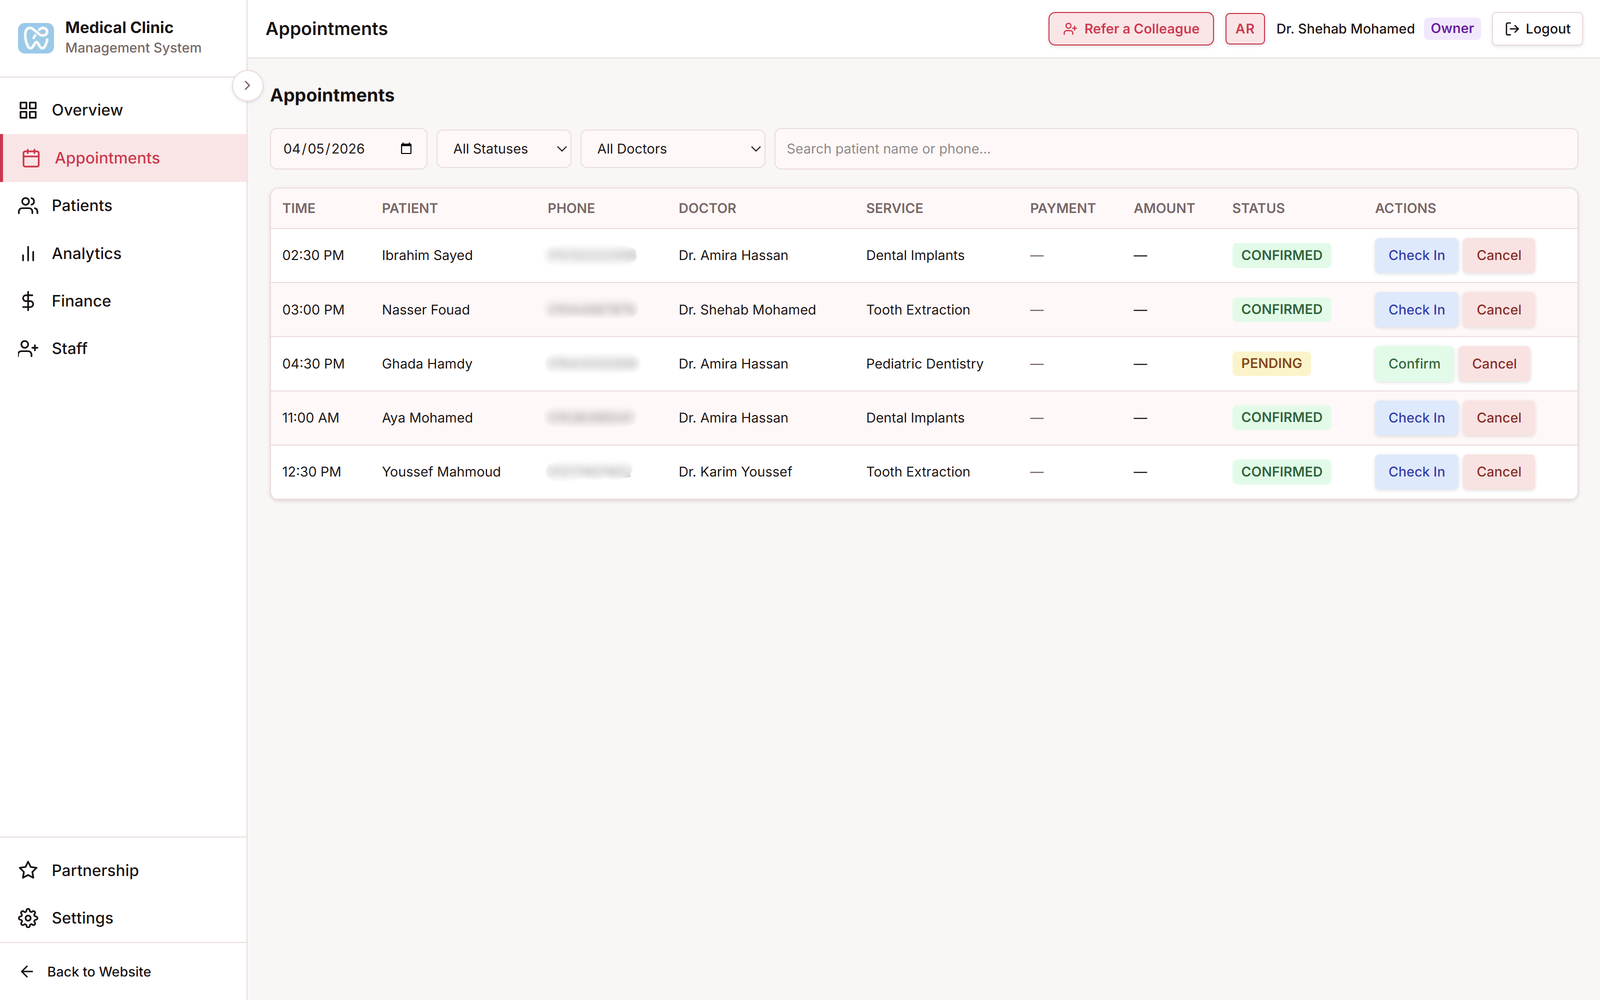The height and width of the screenshot is (1000, 1600).
Task: Click Refer a Colleague button
Action: tap(1130, 29)
